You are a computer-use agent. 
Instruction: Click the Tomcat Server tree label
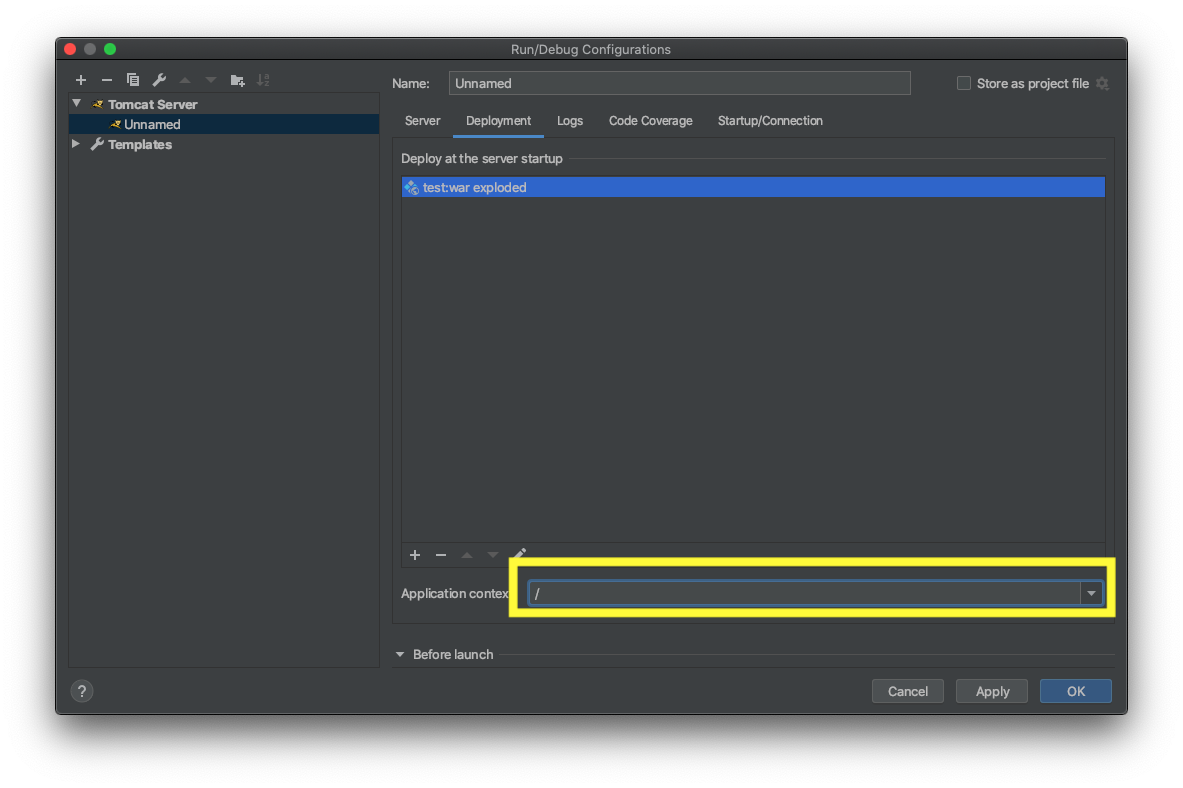(152, 104)
